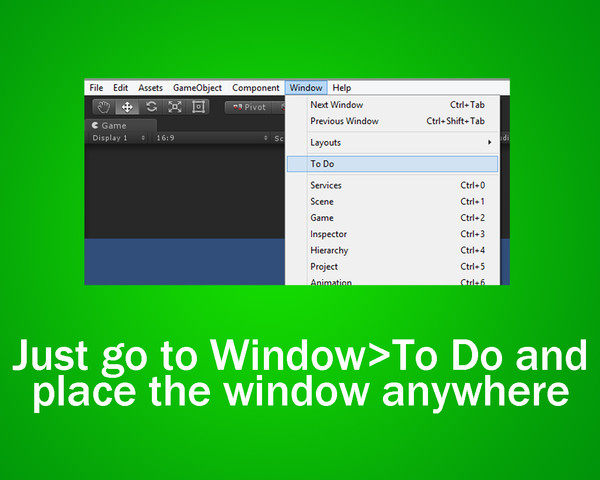This screenshot has height=480, width=600.
Task: Select To Do in Window menu
Action: pos(393,164)
